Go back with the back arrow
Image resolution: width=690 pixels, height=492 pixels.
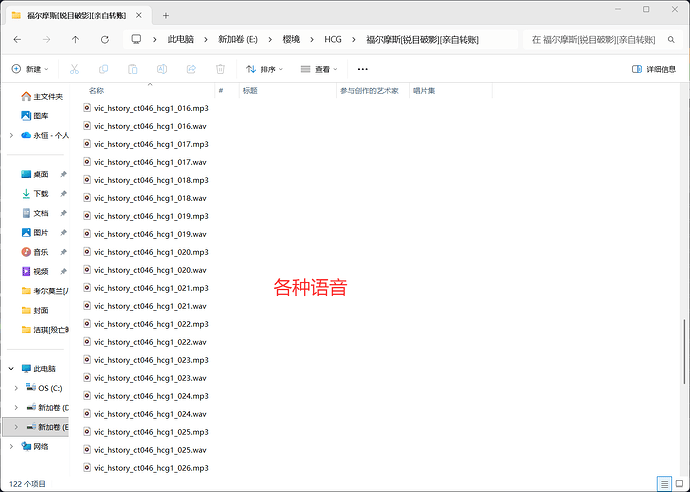click(x=17, y=40)
